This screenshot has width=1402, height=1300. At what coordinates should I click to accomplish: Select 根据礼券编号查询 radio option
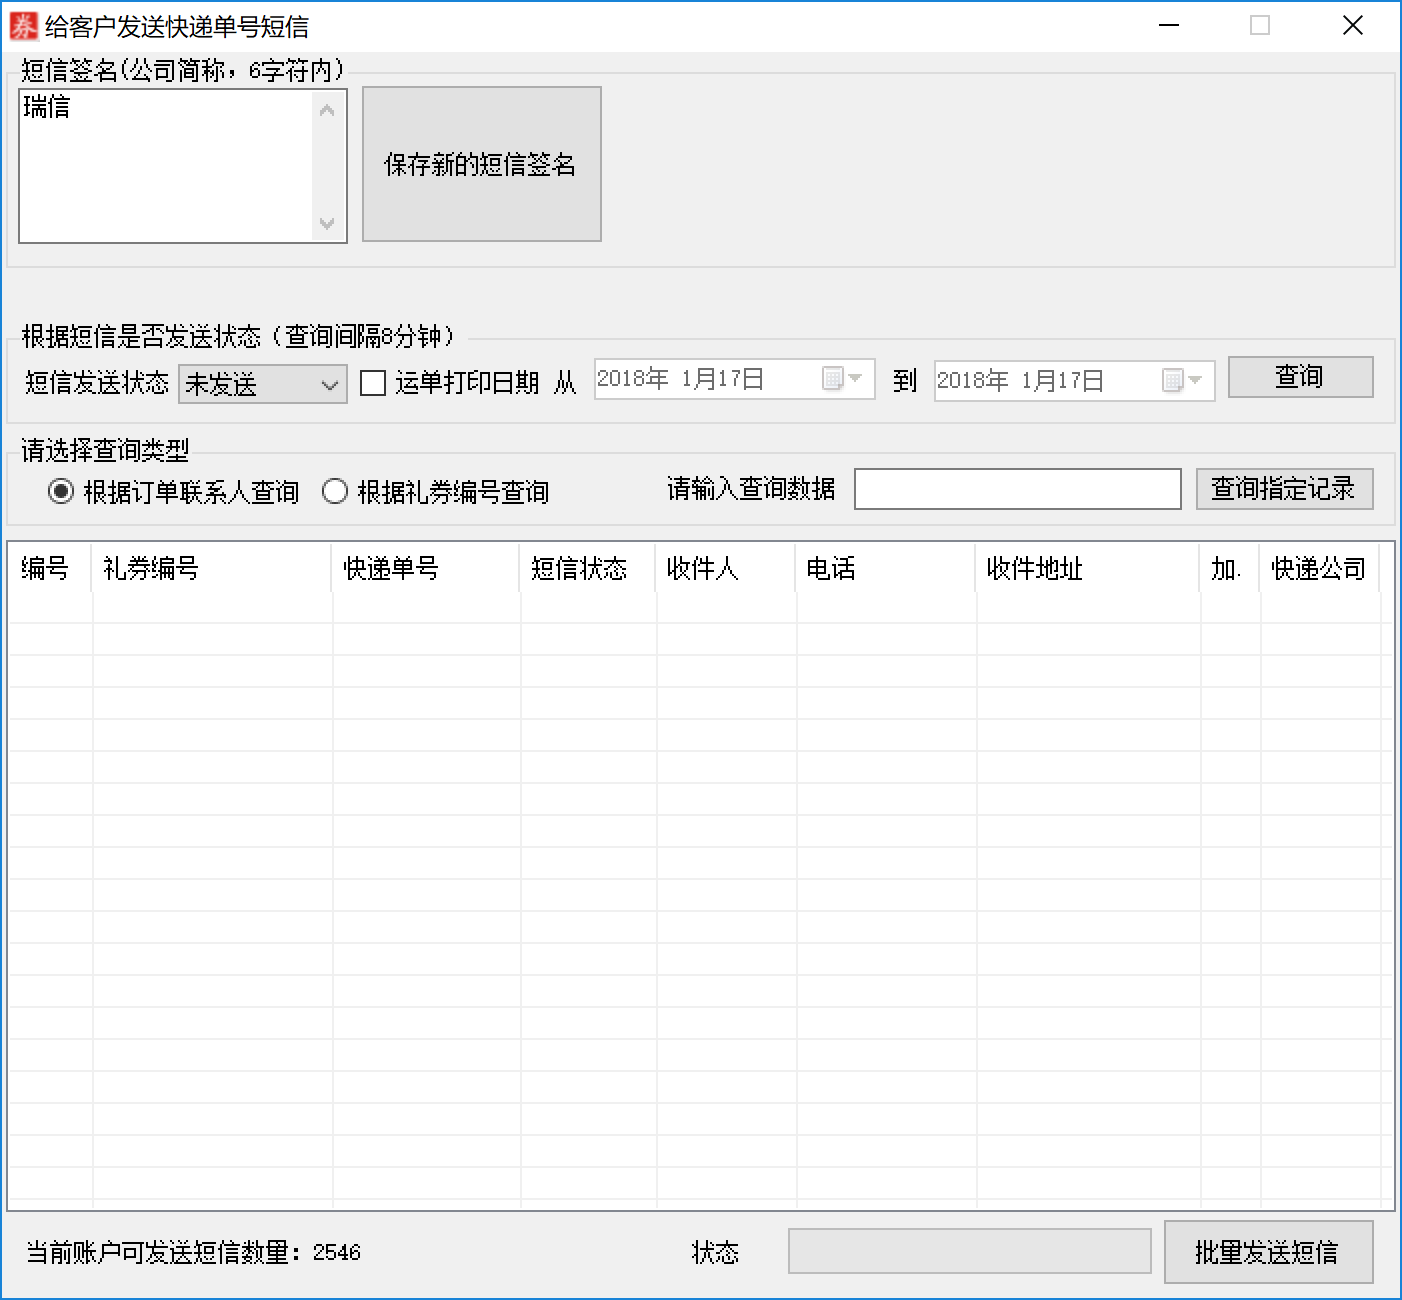point(335,491)
